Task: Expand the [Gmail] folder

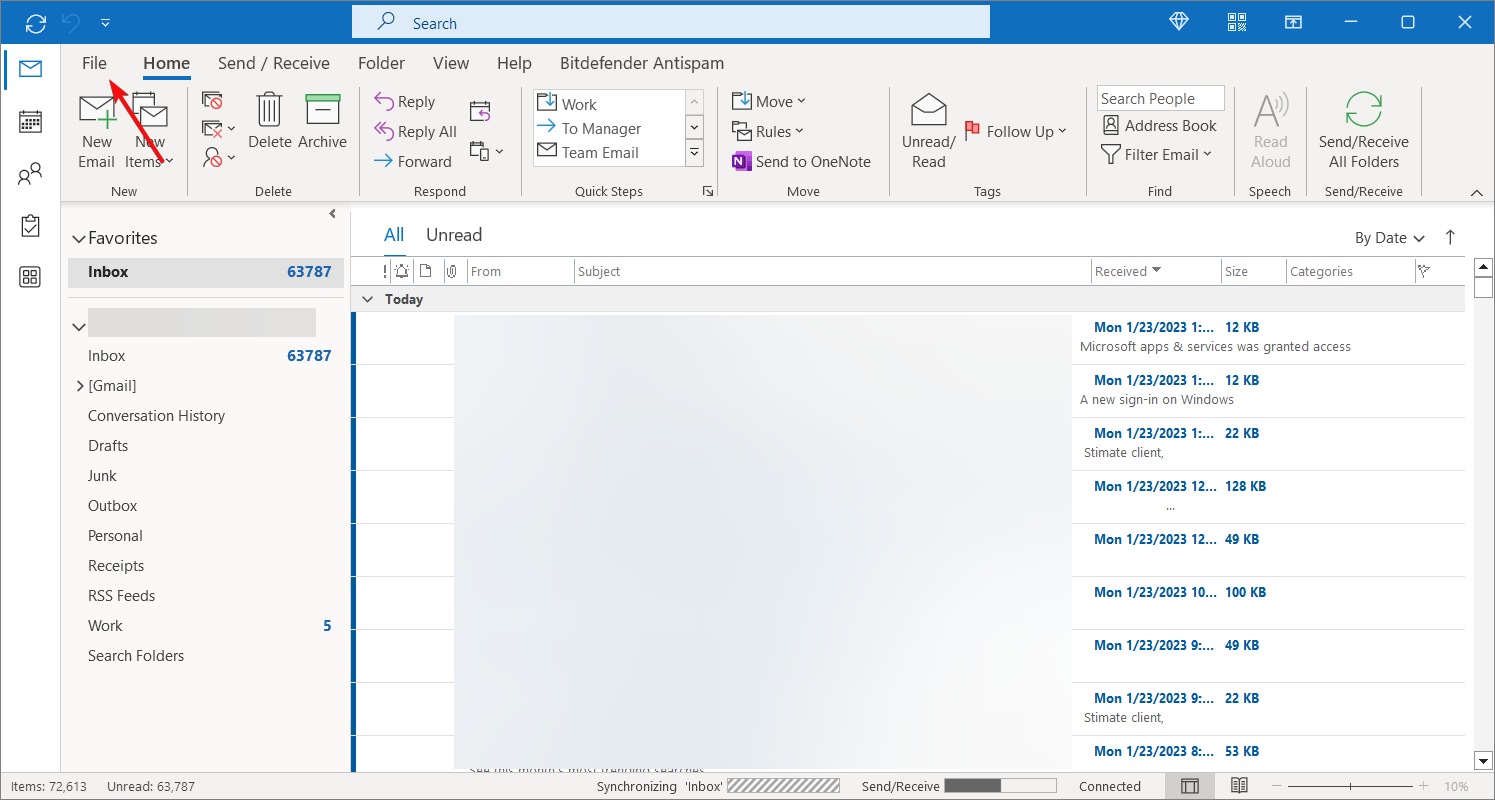Action: click(x=80, y=386)
